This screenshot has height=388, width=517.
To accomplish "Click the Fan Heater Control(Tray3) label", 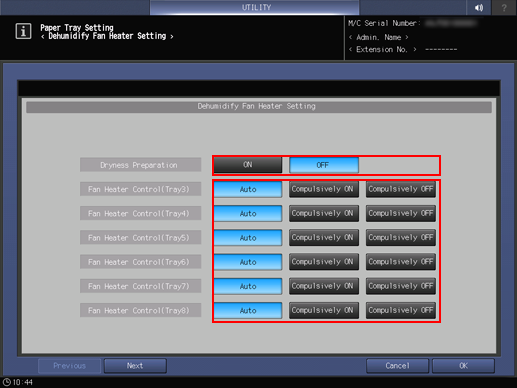I will coord(140,189).
